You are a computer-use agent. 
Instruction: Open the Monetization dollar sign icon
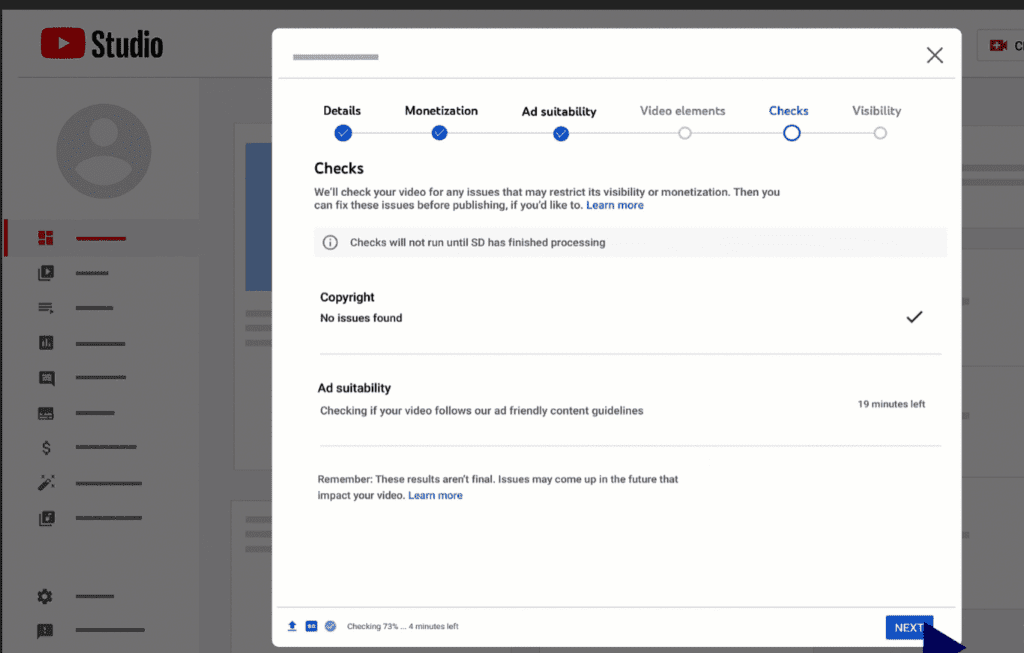[46, 447]
